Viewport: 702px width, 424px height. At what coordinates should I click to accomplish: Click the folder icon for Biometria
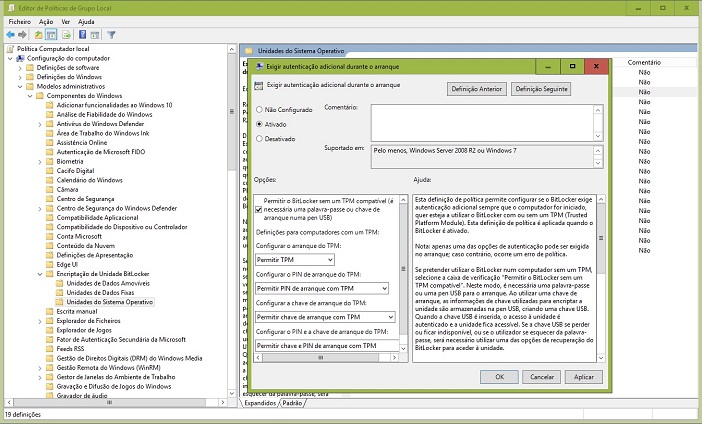coord(50,161)
